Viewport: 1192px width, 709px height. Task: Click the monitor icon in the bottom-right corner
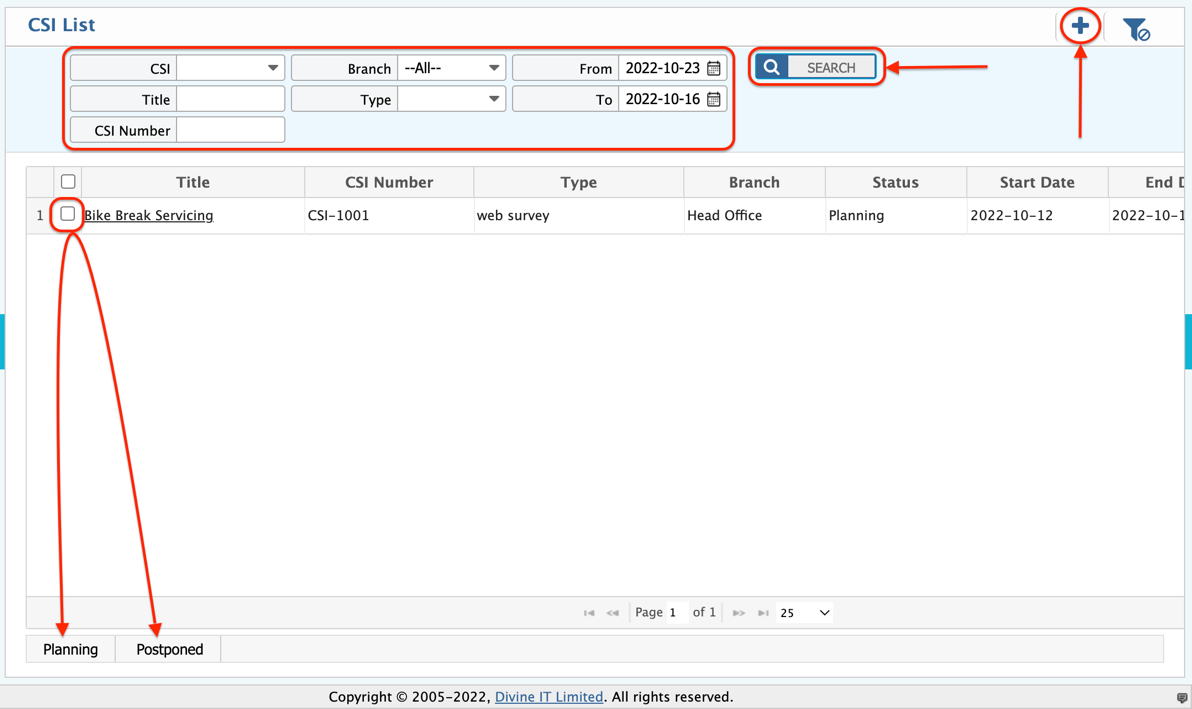click(1183, 697)
